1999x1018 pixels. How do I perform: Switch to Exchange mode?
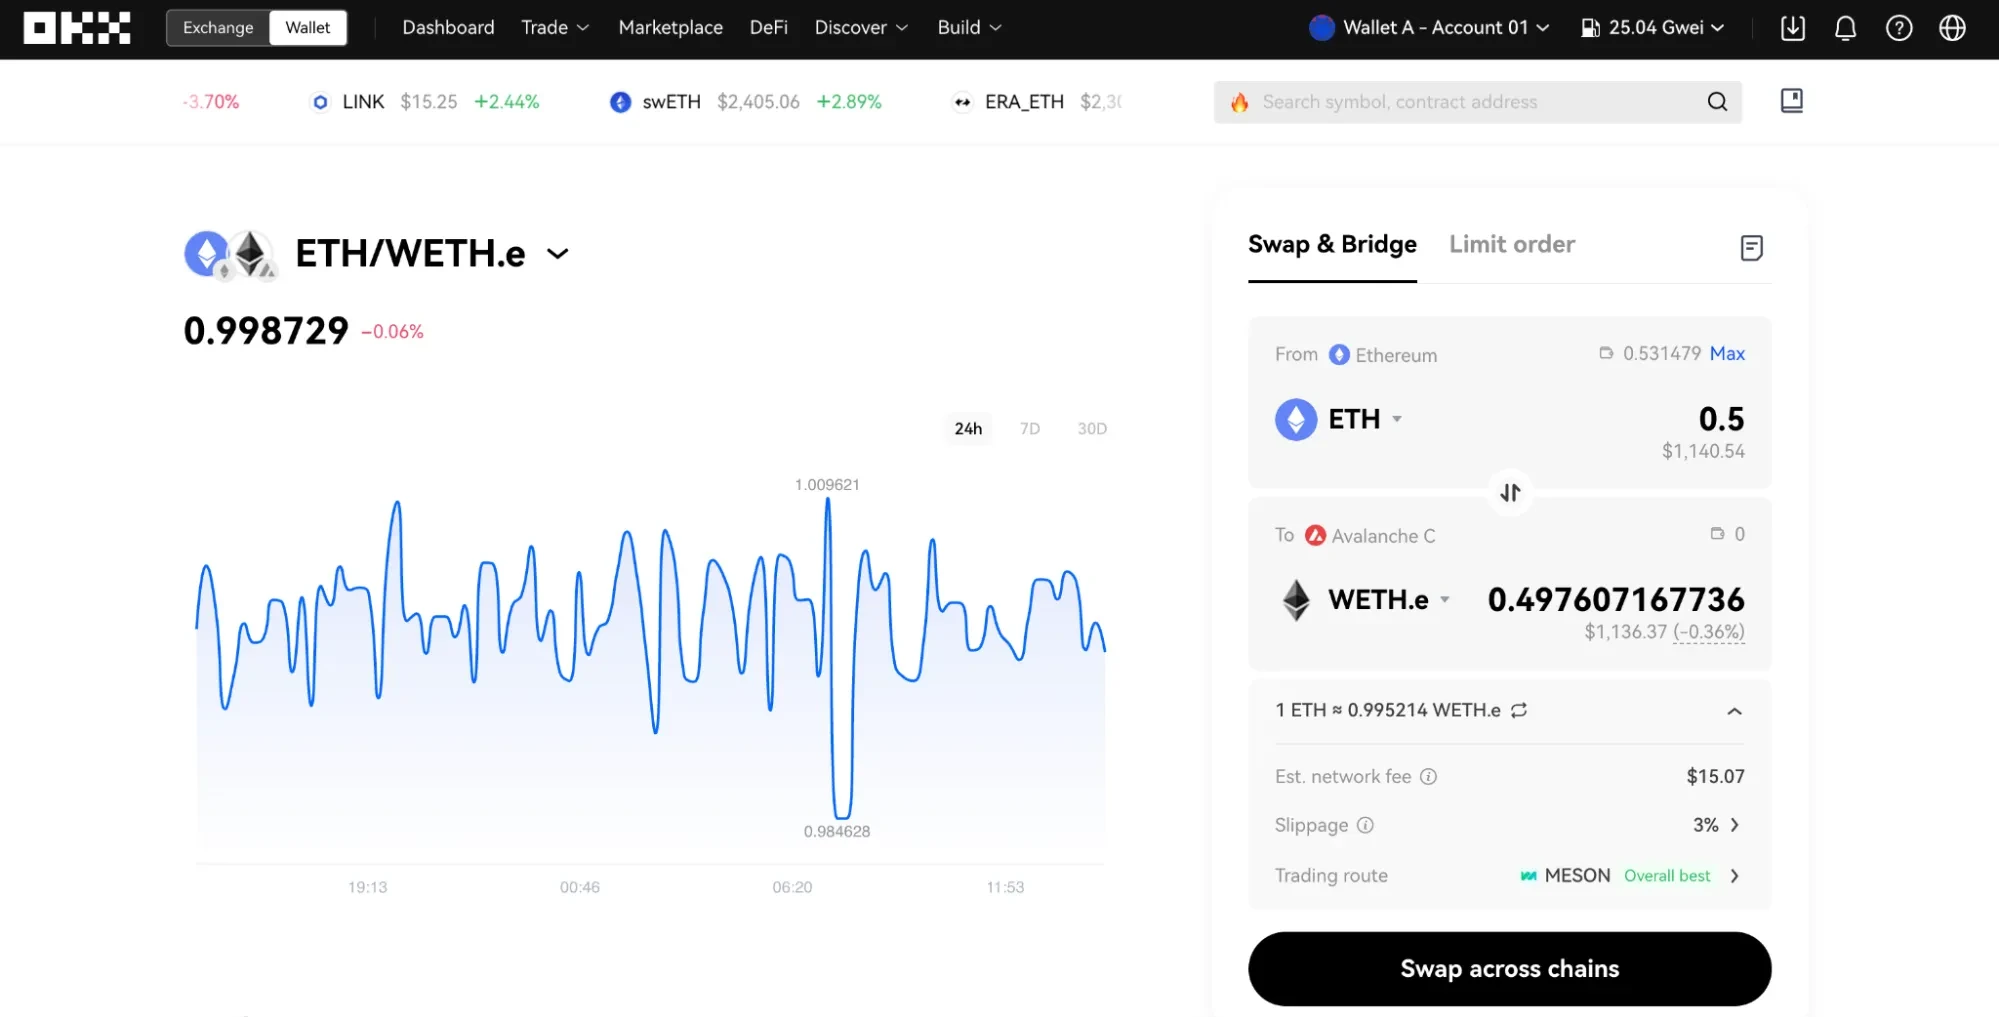click(218, 28)
